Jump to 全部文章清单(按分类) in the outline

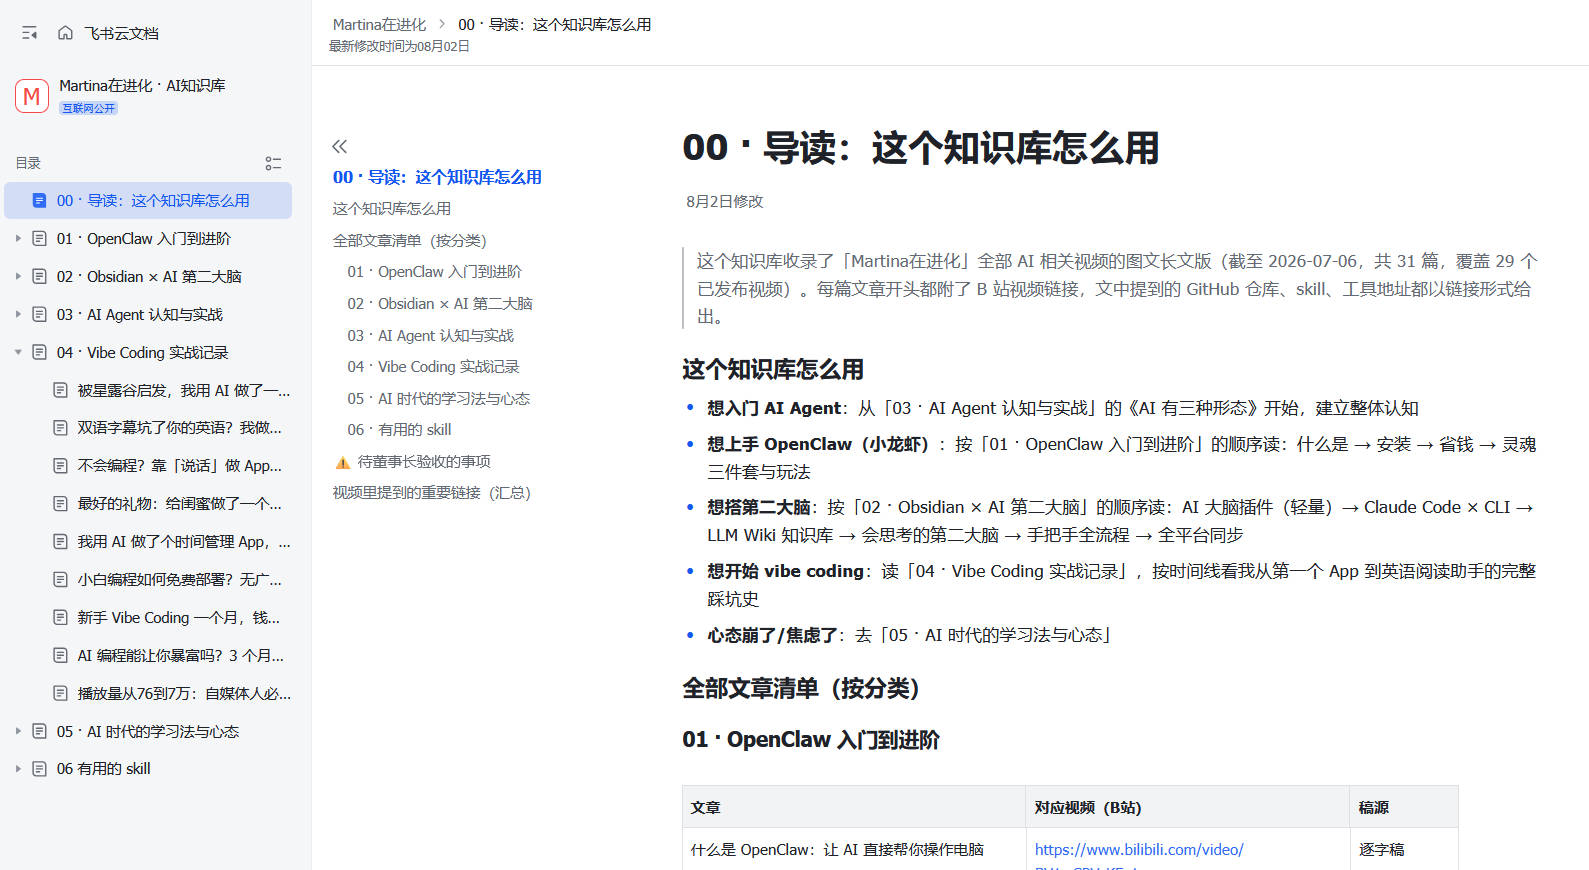tap(409, 241)
